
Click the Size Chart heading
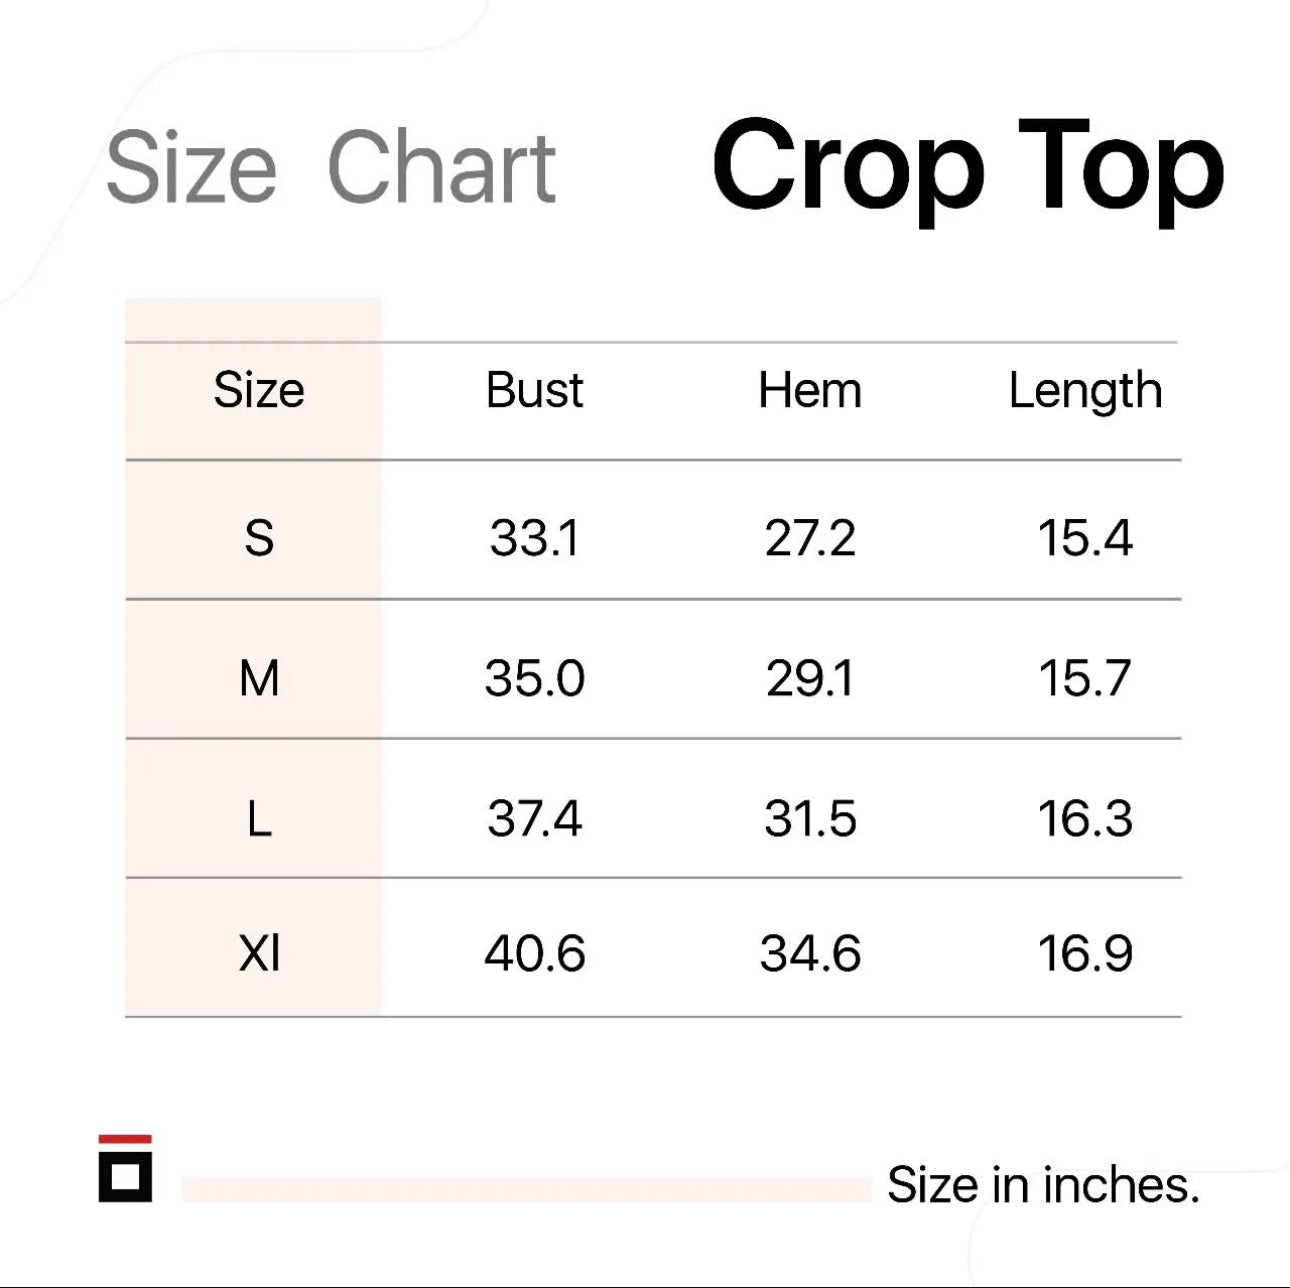tap(331, 166)
